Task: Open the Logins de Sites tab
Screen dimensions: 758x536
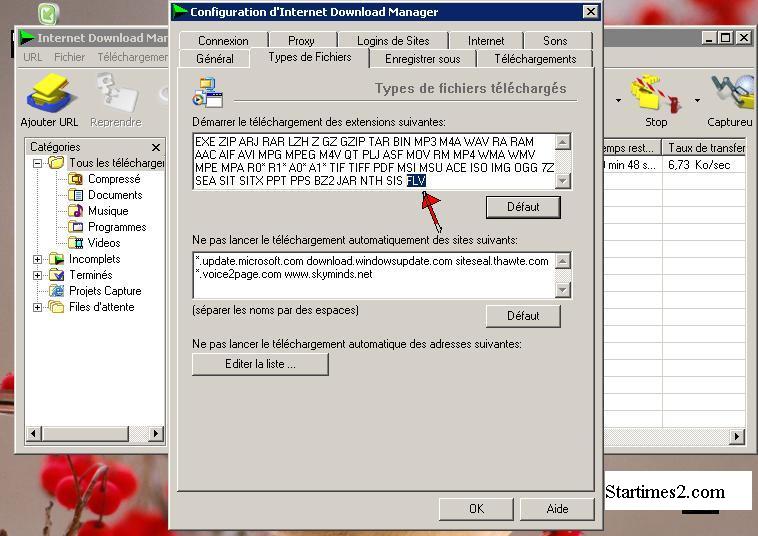Action: (x=393, y=41)
